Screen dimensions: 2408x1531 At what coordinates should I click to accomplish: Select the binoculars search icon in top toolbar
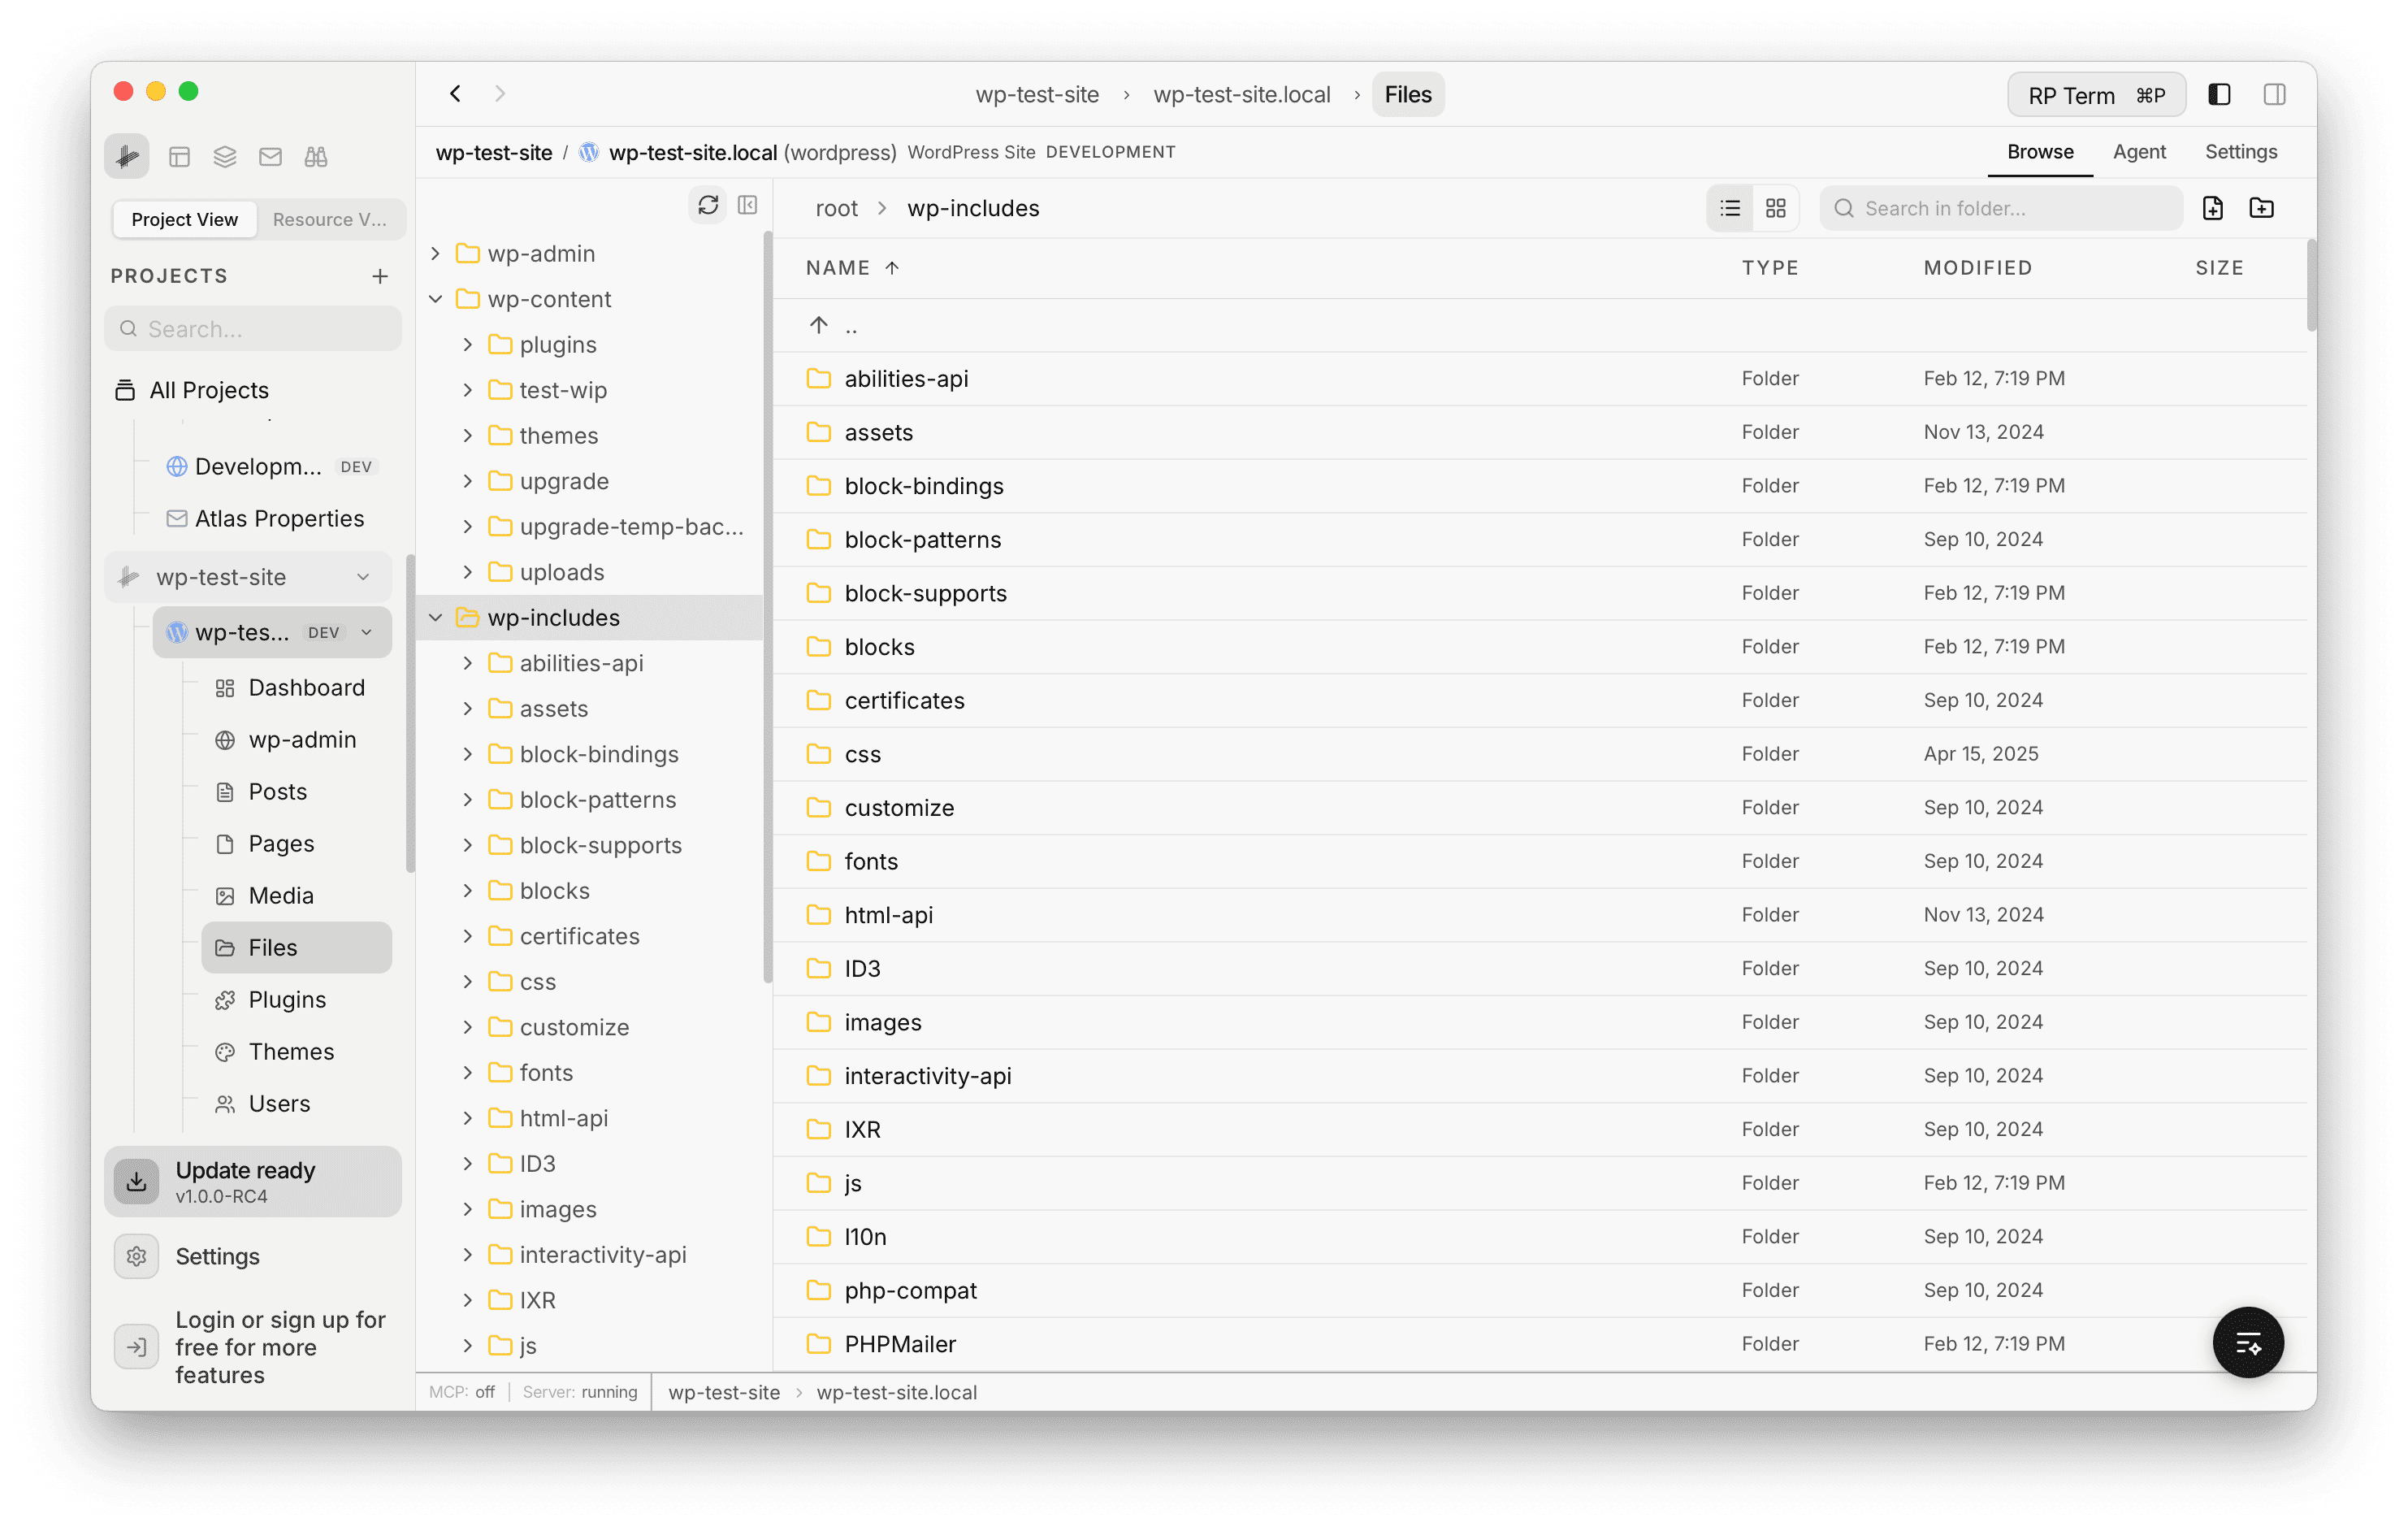click(x=315, y=156)
